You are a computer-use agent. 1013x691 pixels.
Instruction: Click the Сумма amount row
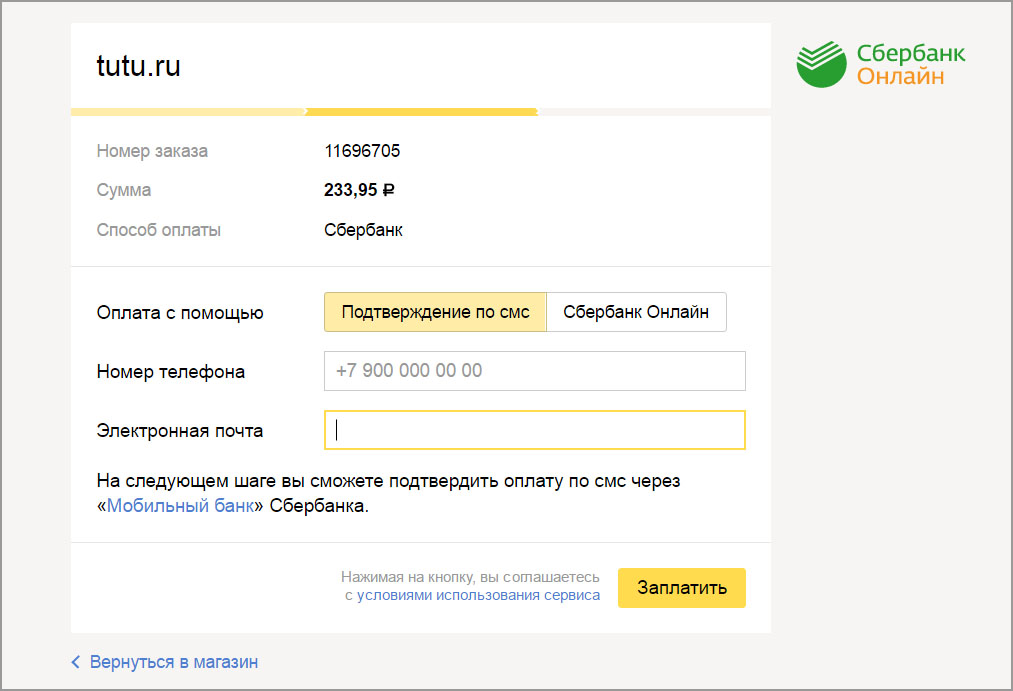[123, 189]
